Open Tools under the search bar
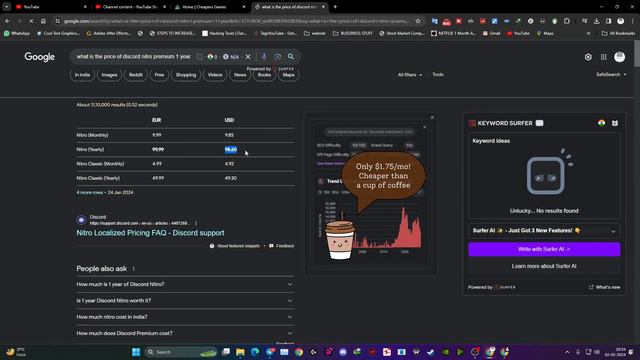Viewport: 640px width, 360px height. point(438,75)
